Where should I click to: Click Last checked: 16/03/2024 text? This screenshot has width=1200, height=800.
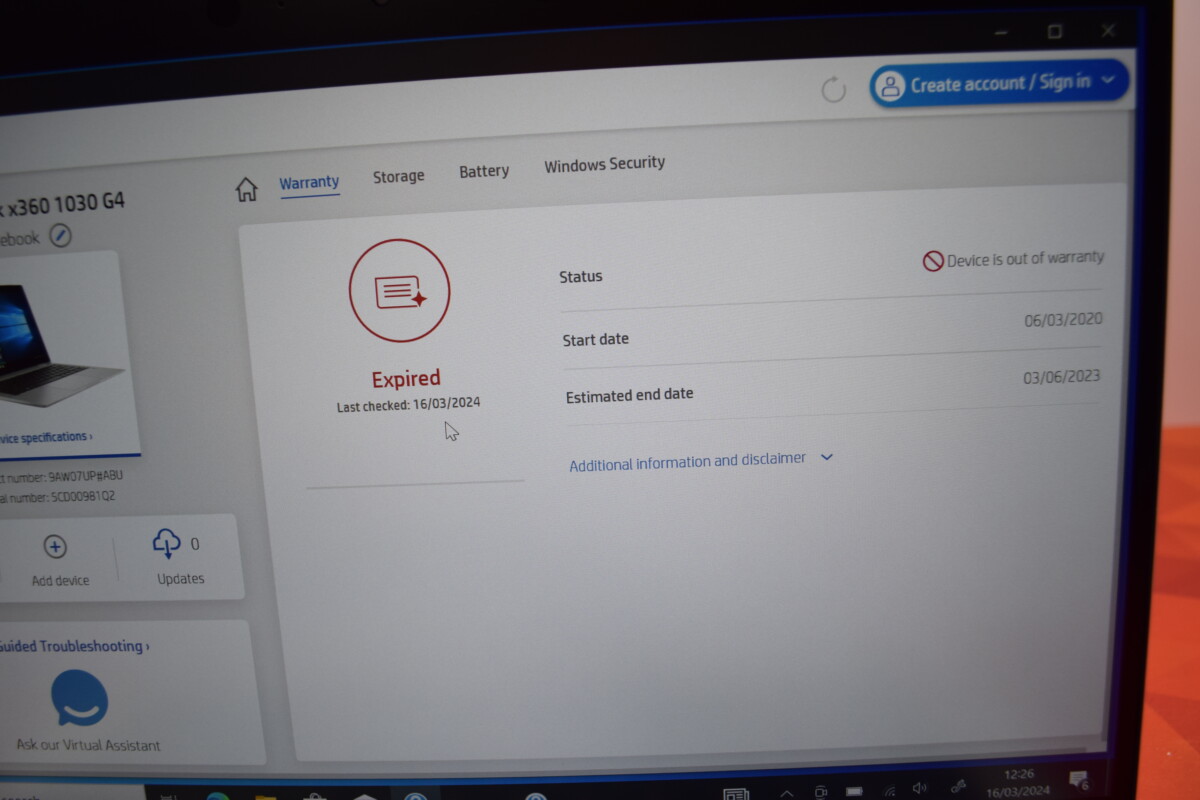pos(408,404)
